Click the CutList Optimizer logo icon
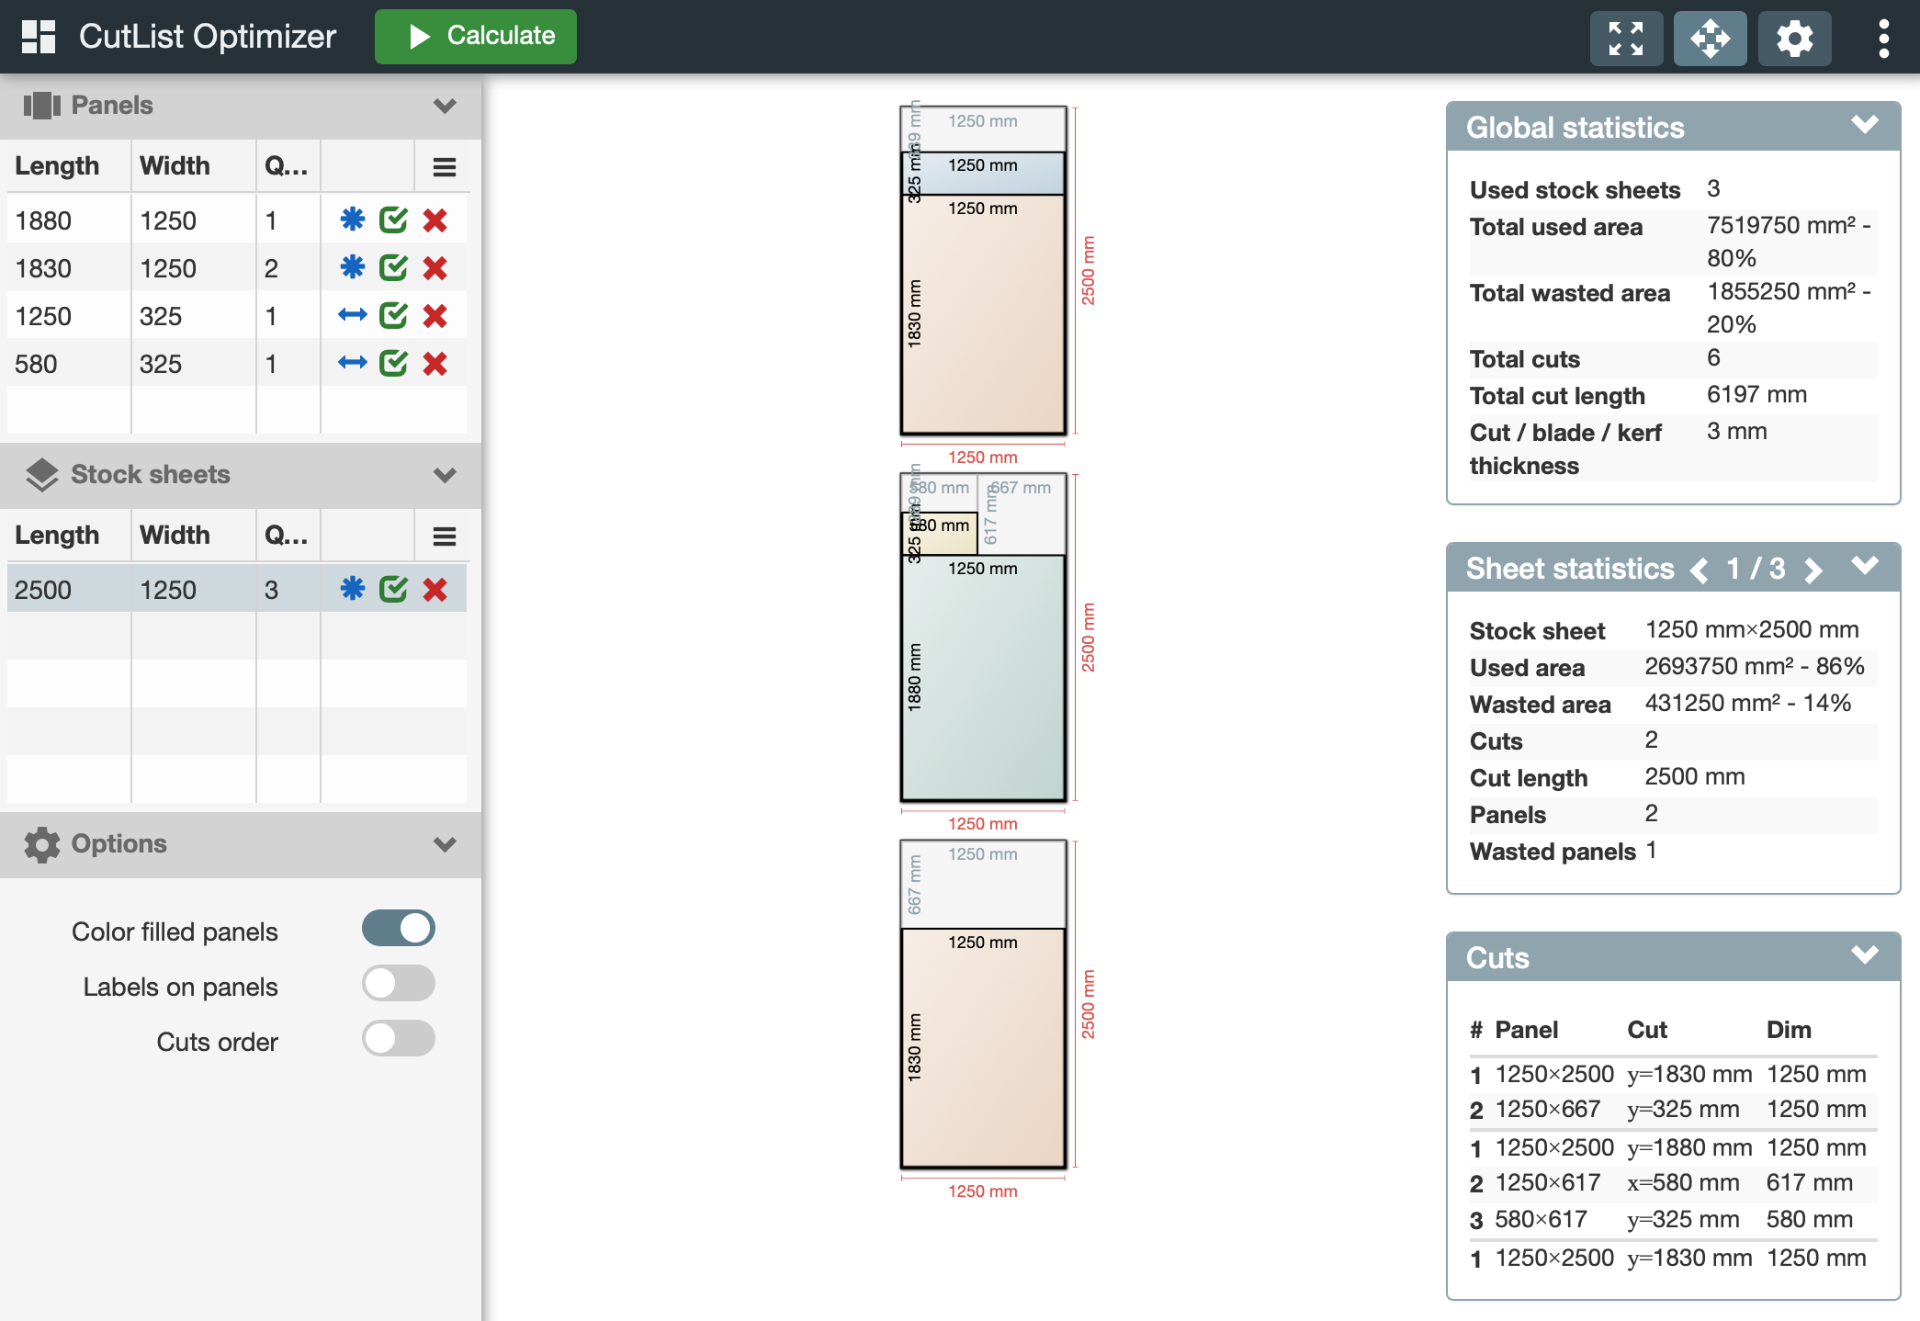1920x1321 pixels. pos(38,37)
